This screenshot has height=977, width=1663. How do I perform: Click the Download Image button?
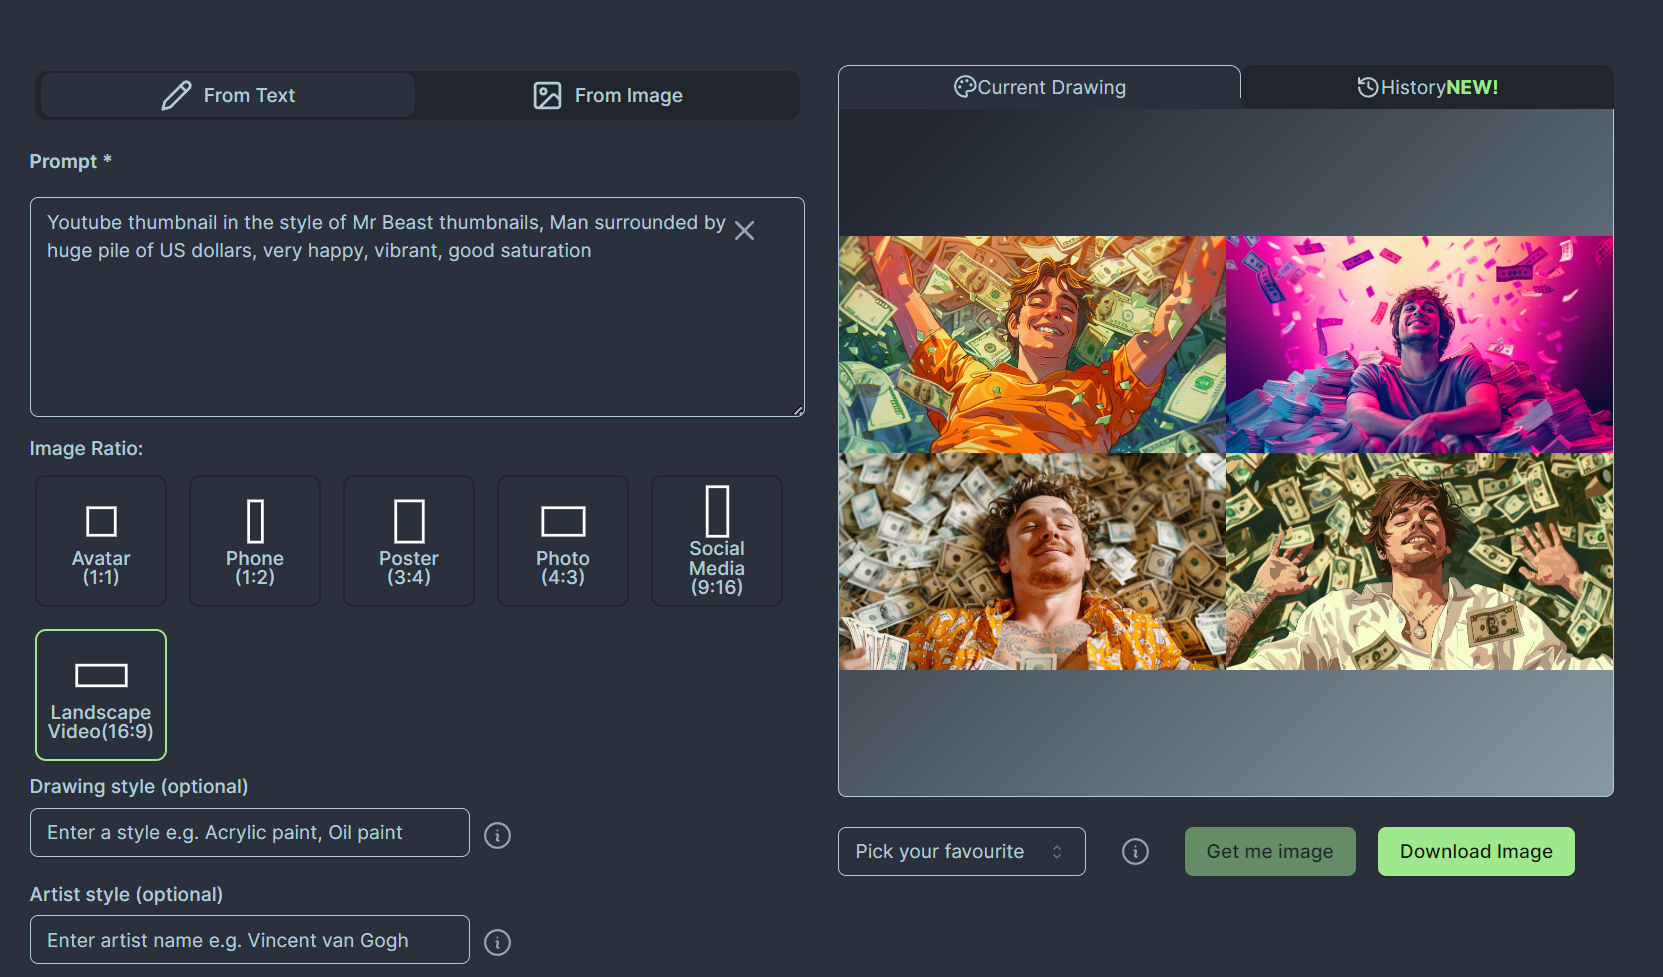click(1475, 851)
